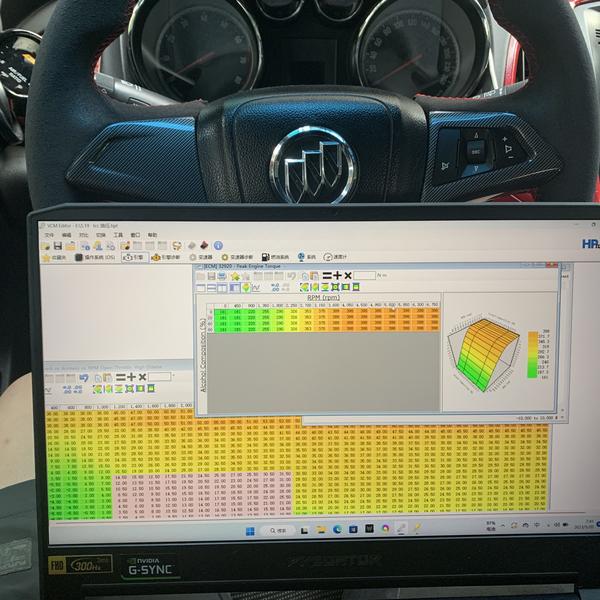Click plus icon in the spark table window

click(x=131, y=377)
